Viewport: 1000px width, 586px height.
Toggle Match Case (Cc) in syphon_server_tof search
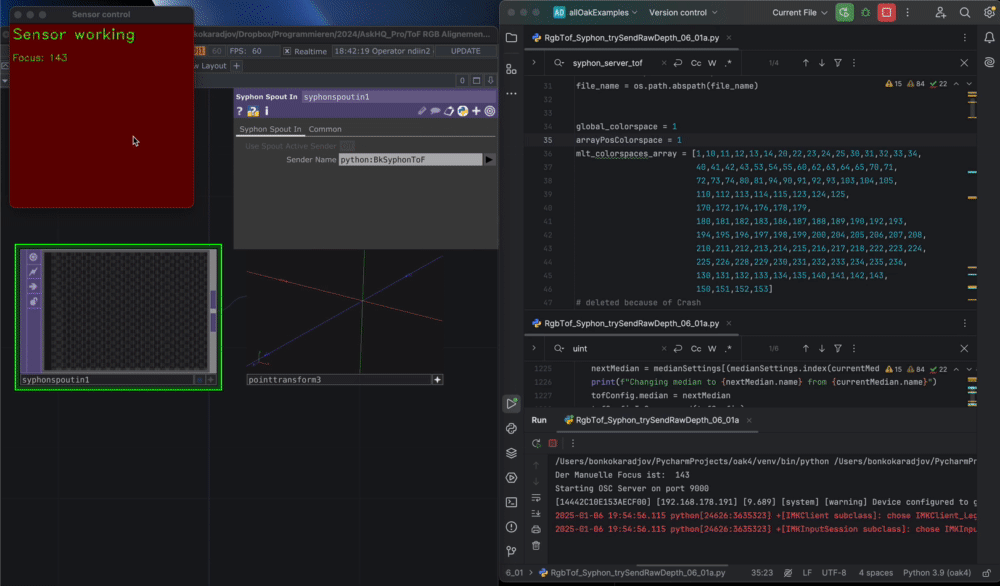click(x=696, y=63)
